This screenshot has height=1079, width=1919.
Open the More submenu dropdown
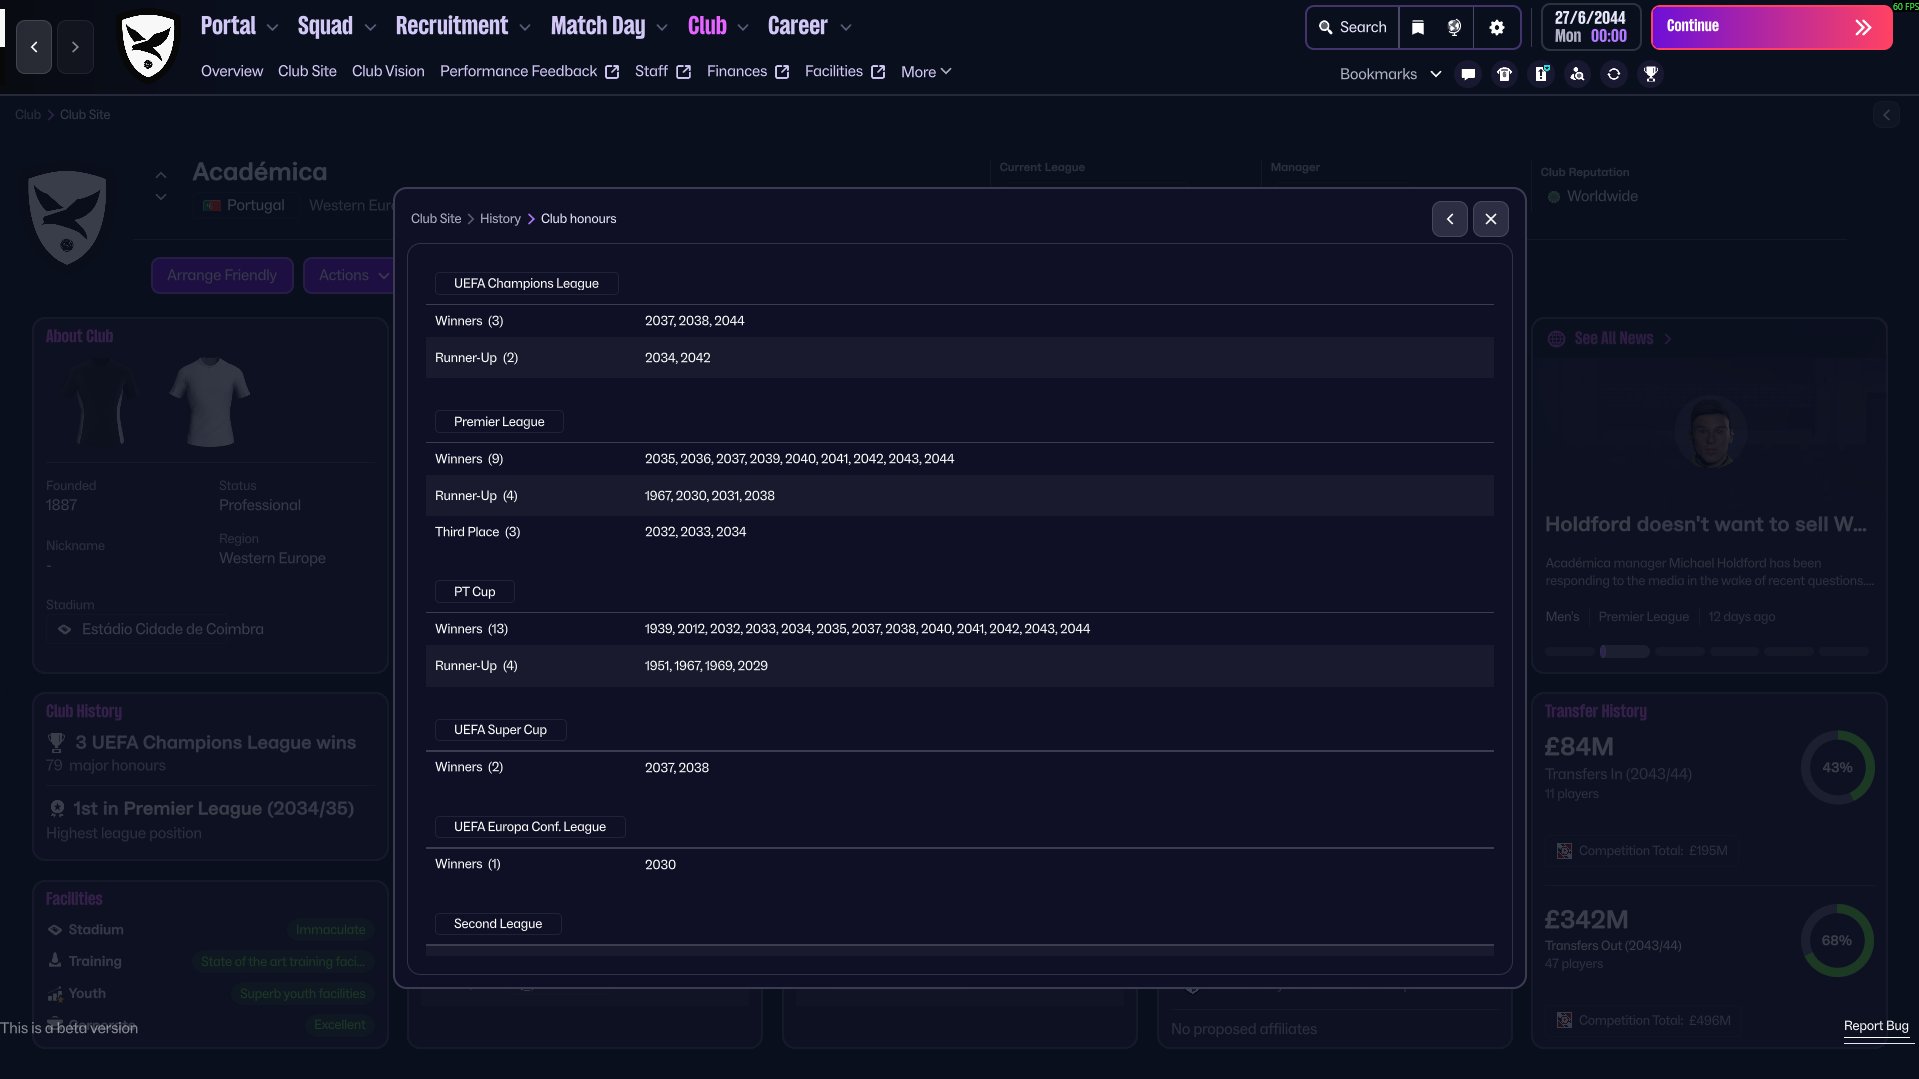(926, 72)
